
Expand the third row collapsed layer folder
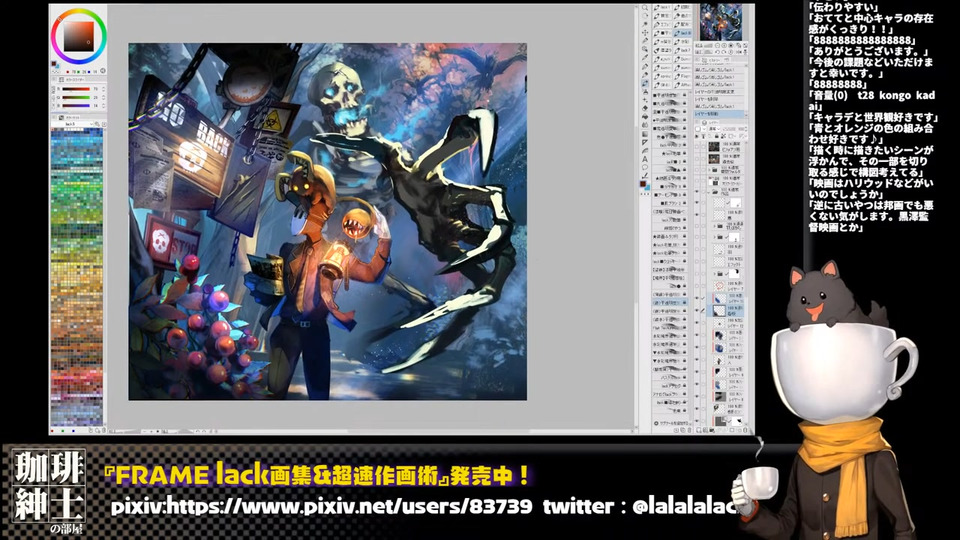pyautogui.click(x=709, y=170)
